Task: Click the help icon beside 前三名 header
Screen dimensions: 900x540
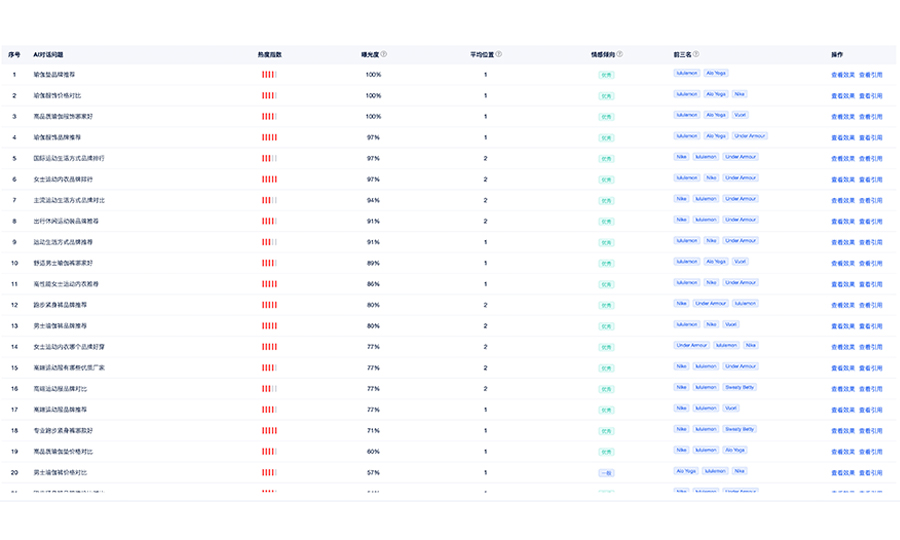Action: click(696, 54)
